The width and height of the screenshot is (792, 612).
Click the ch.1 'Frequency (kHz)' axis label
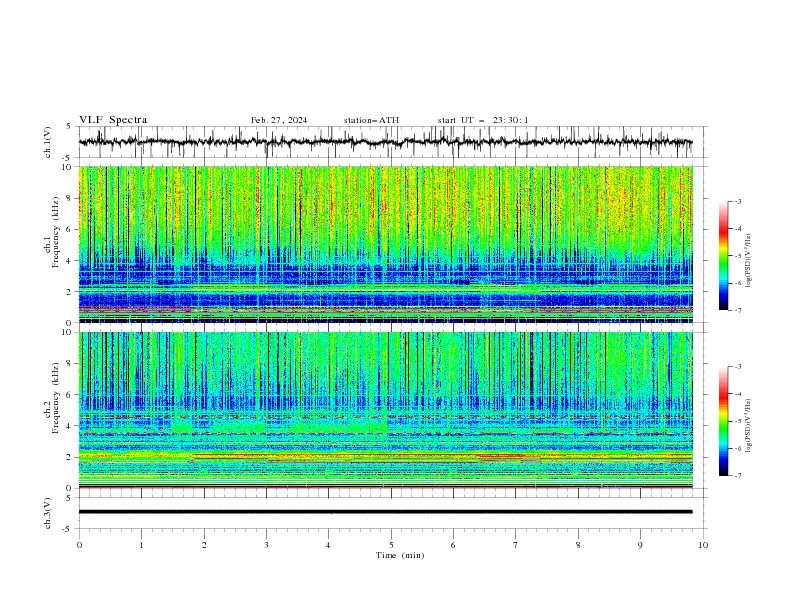tap(56, 232)
